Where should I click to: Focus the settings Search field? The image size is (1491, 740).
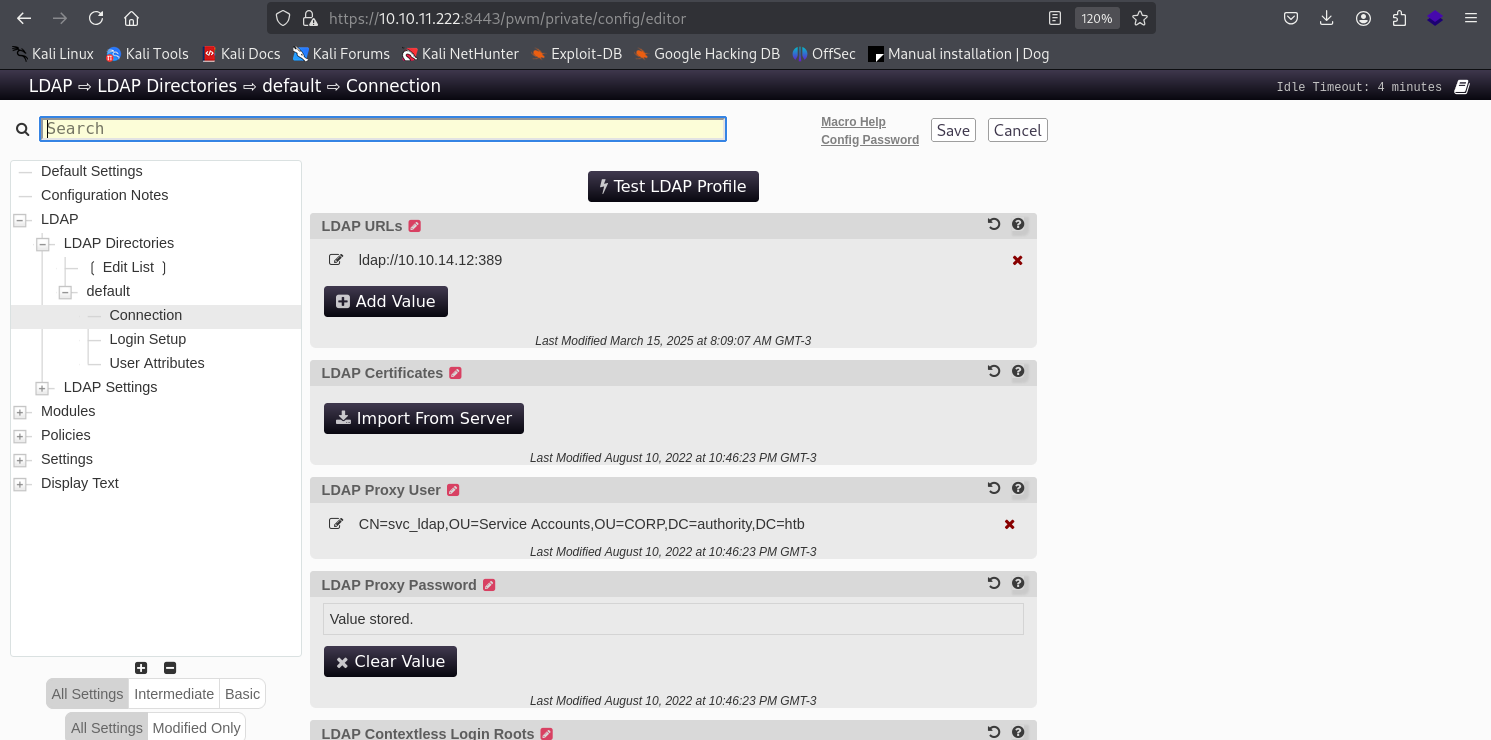383,128
